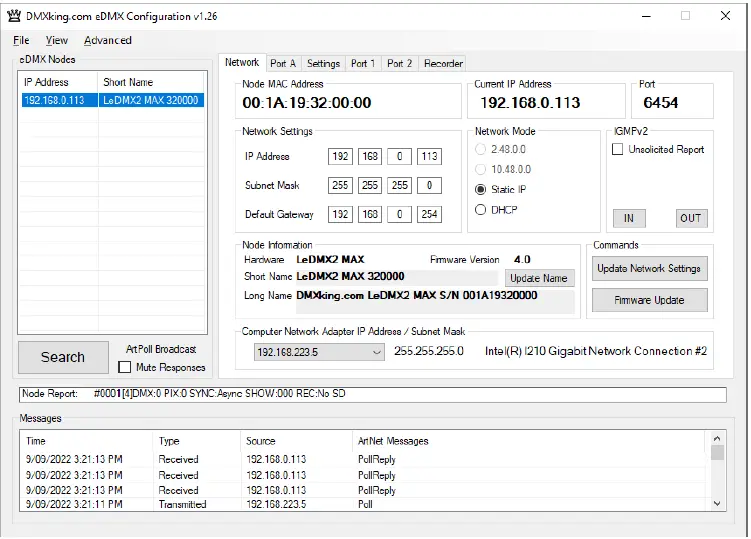Open the Advanced menu
Image resolution: width=751 pixels, height=539 pixels.
click(108, 40)
